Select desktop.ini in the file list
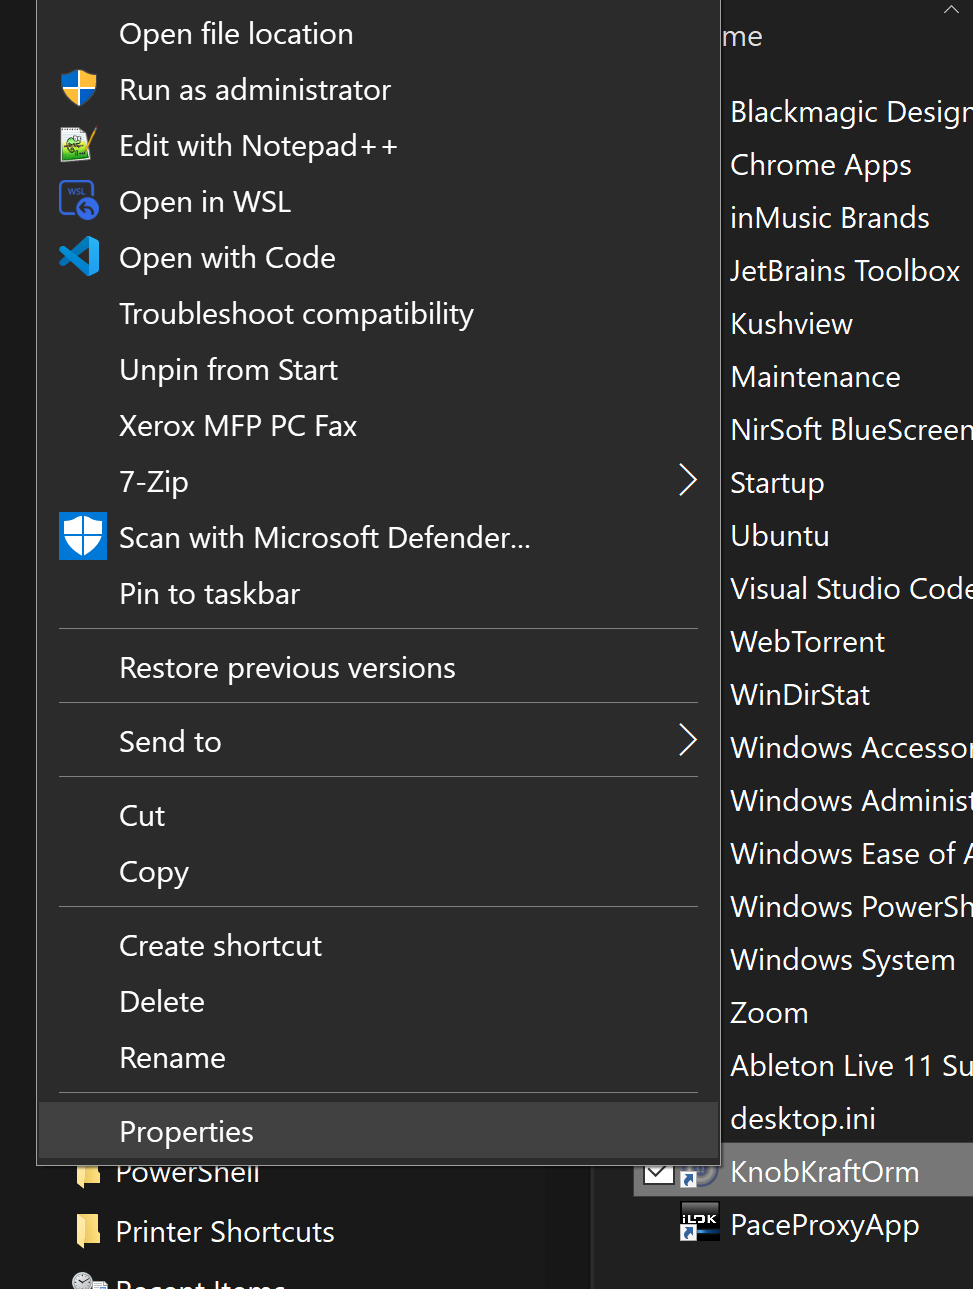Viewport: 973px width, 1289px height. (x=803, y=1119)
